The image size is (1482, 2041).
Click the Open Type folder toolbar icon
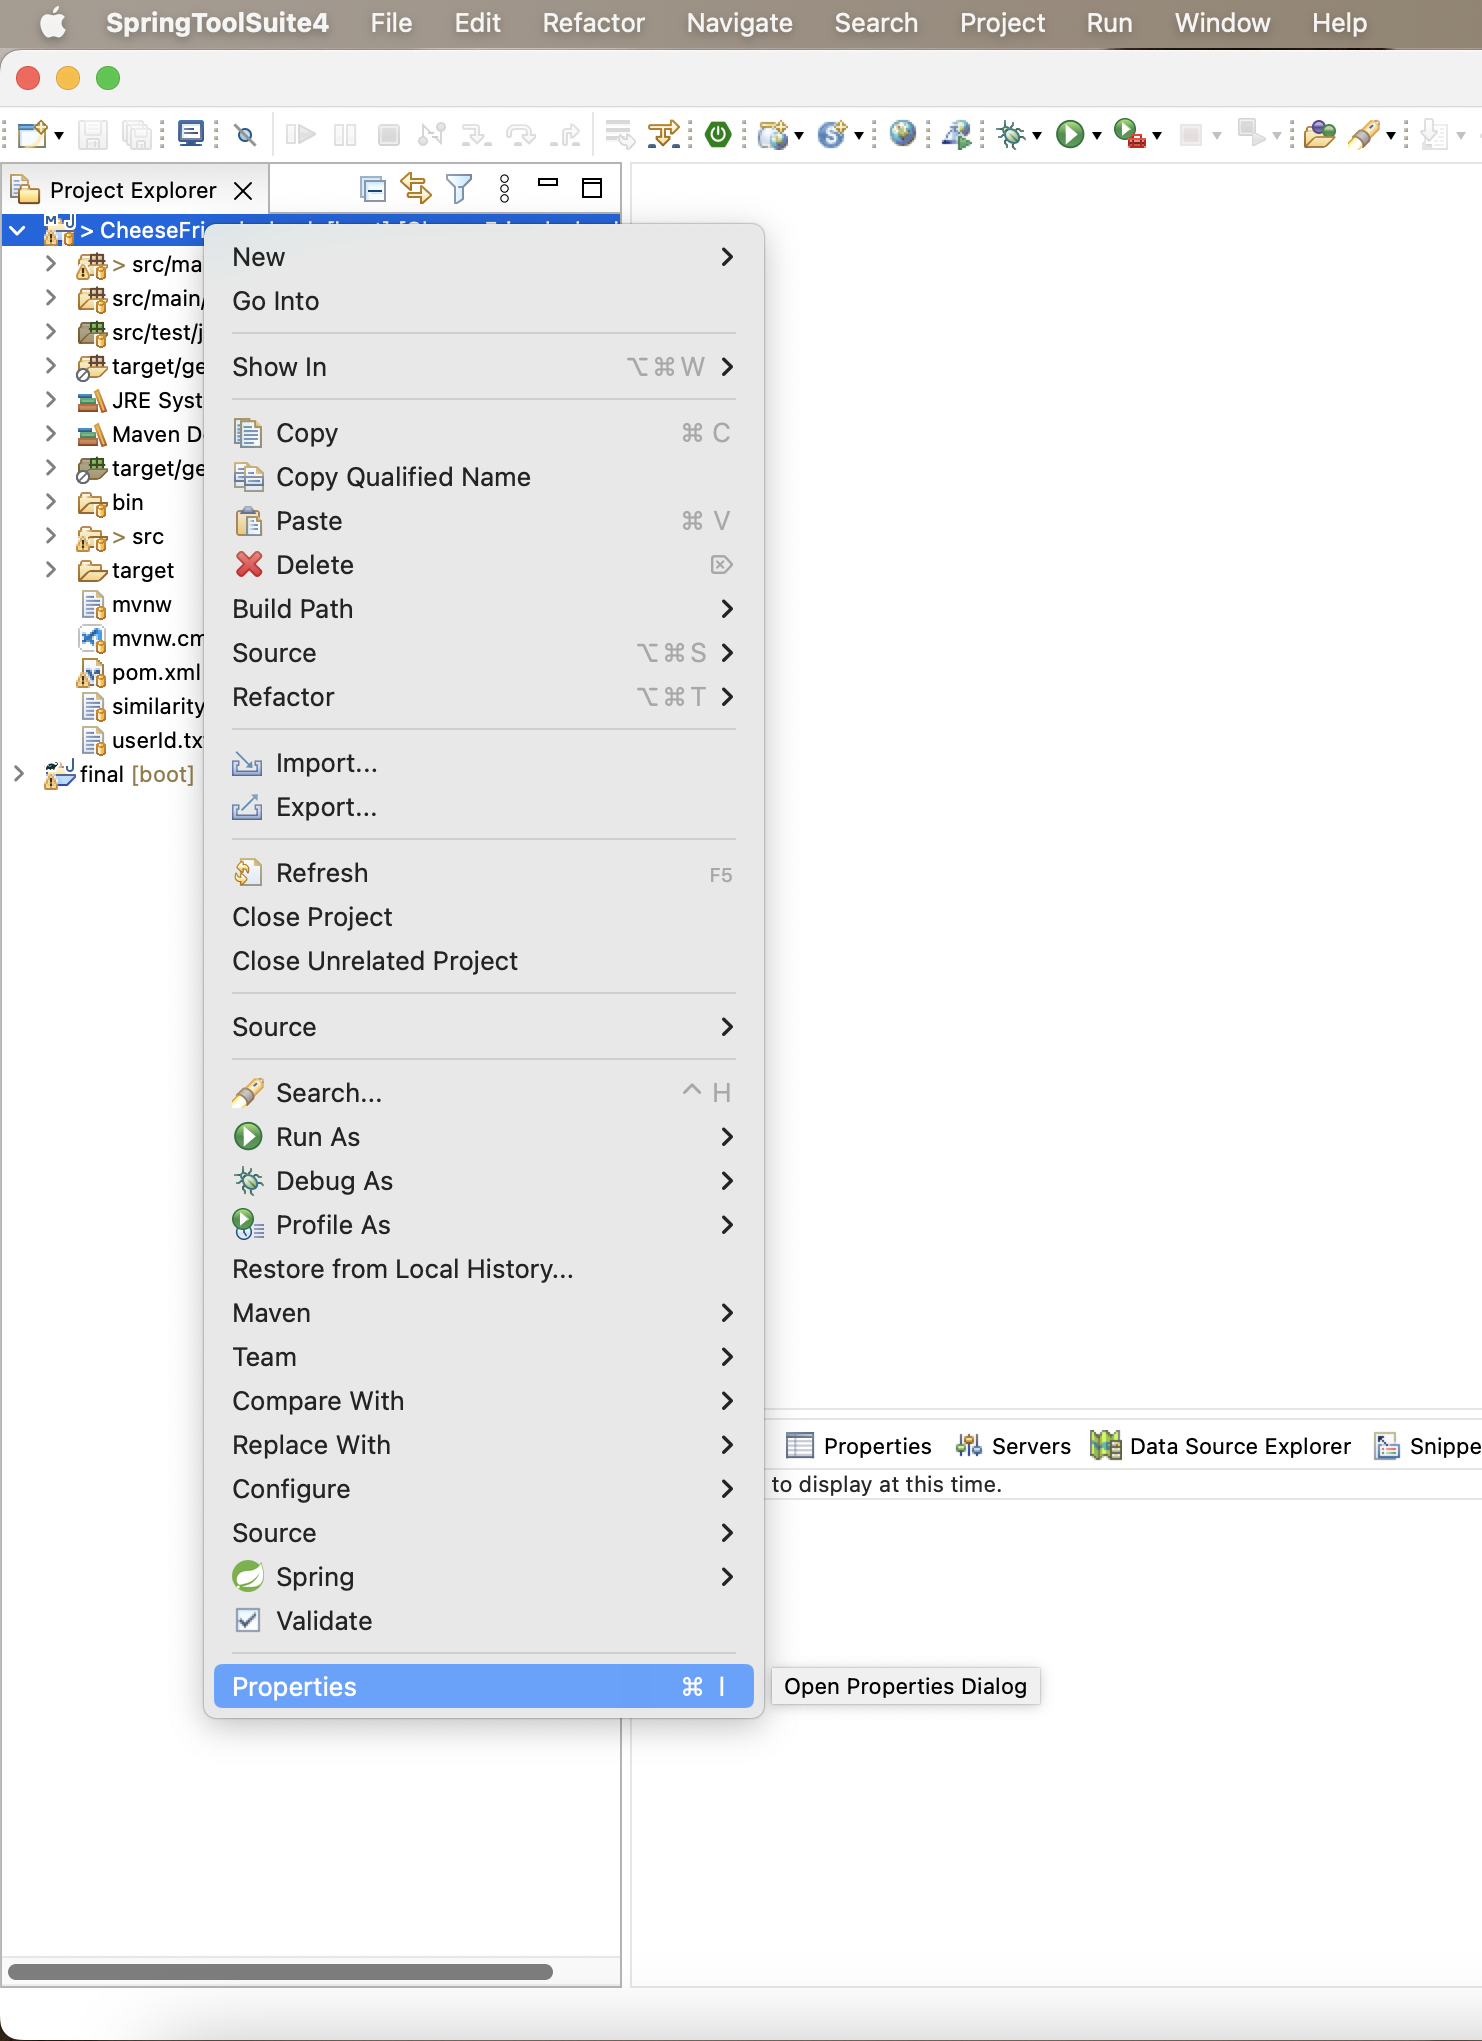(x=1320, y=134)
